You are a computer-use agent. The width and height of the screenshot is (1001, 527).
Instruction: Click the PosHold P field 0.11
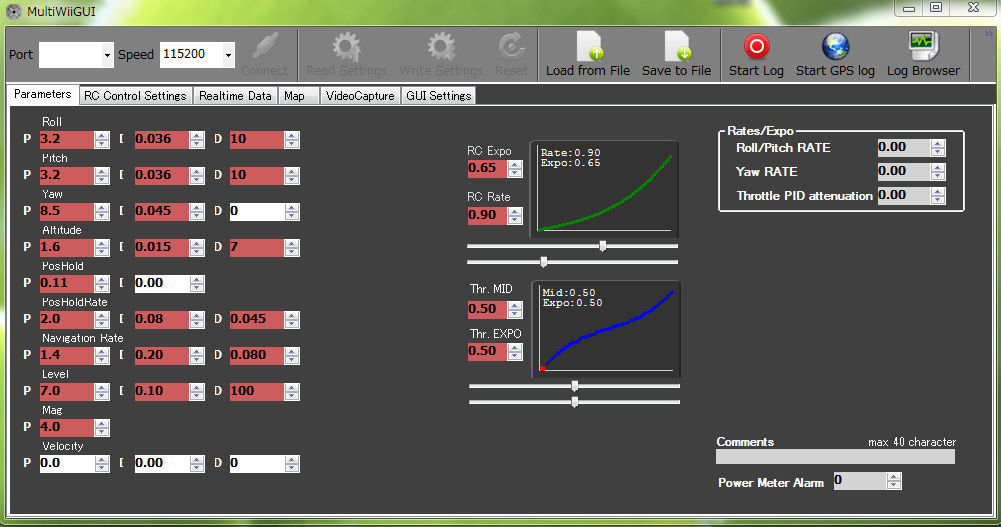point(66,283)
